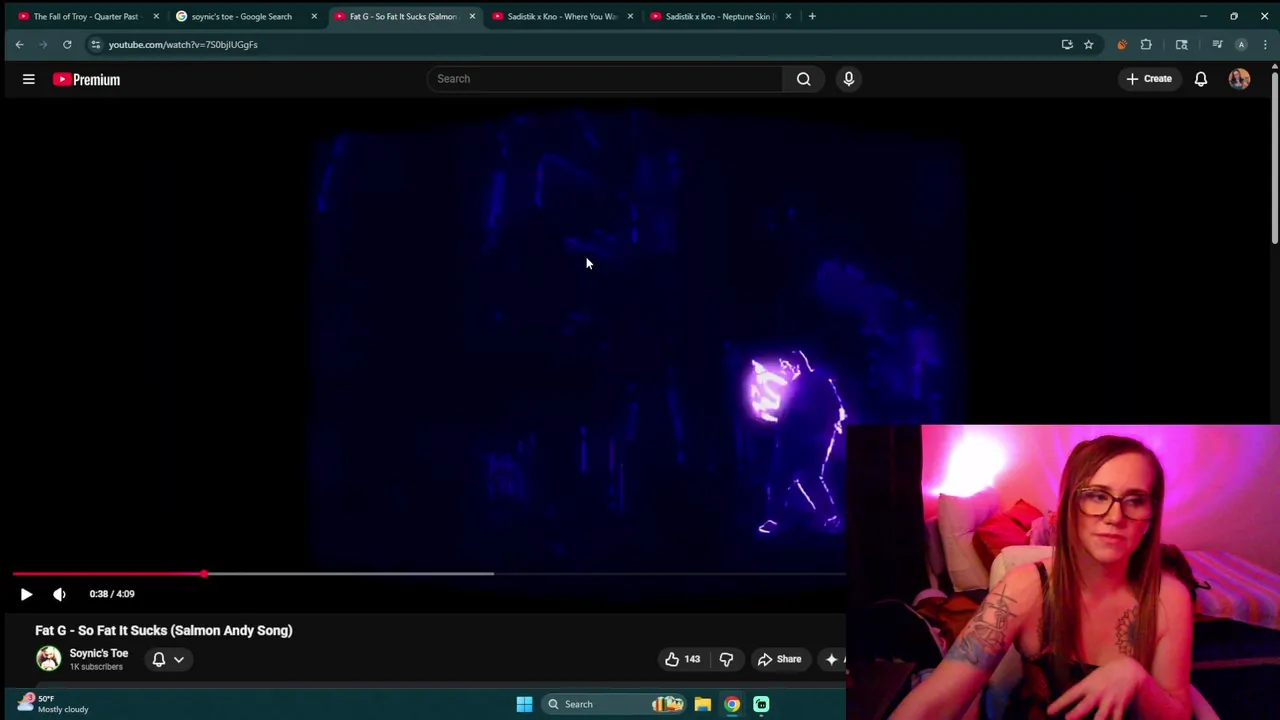The image size is (1280, 720).
Task: Click the sparkle Ask button beside Share
Action: click(x=833, y=659)
